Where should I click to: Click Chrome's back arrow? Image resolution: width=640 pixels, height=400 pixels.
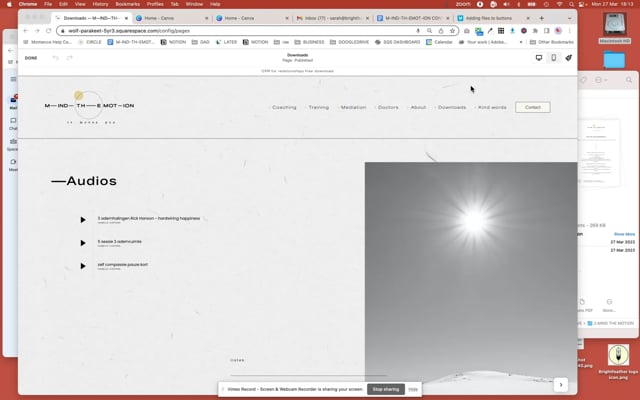pos(26,31)
